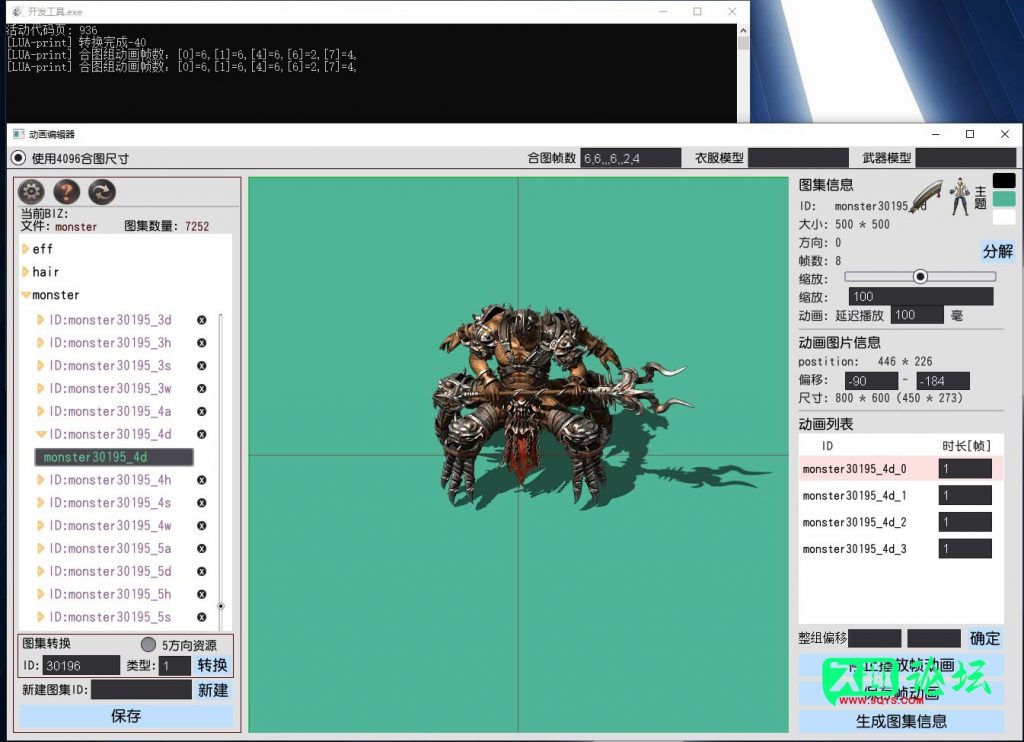Screen dimensions: 1024x742
Task: Expand the hair folder
Action: click(25, 272)
